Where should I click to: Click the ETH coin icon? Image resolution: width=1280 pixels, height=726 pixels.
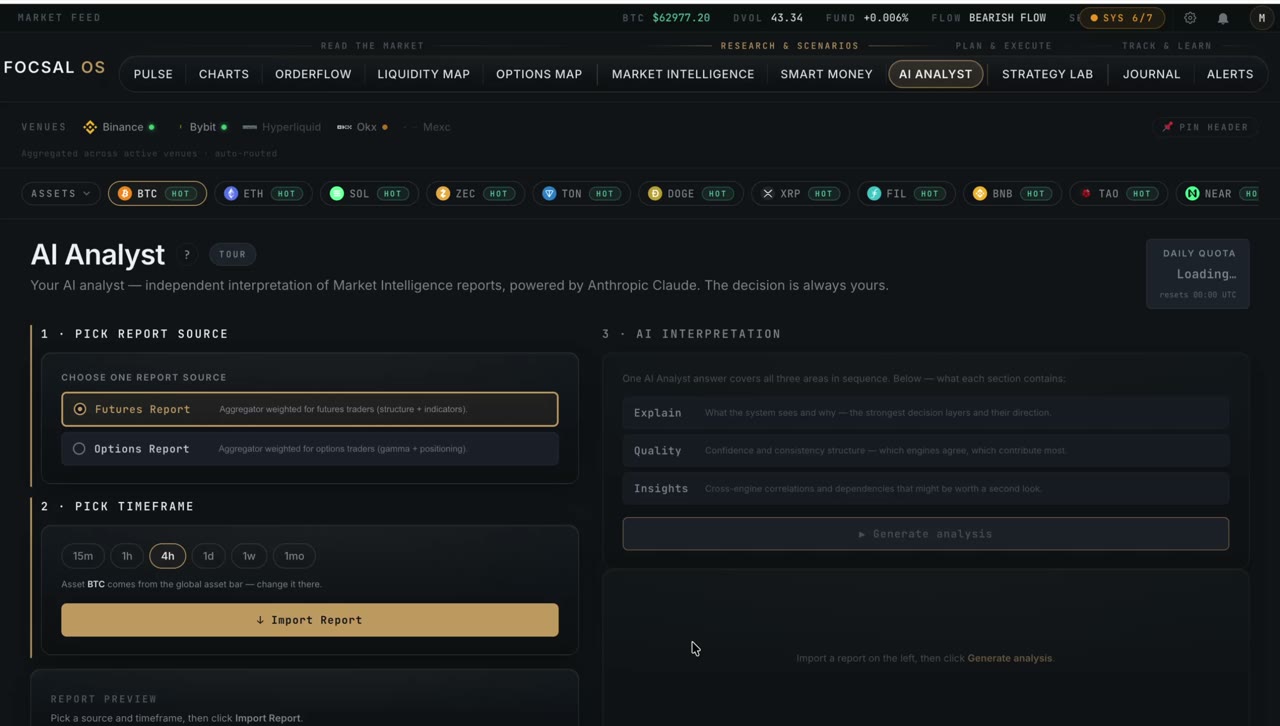coord(231,193)
